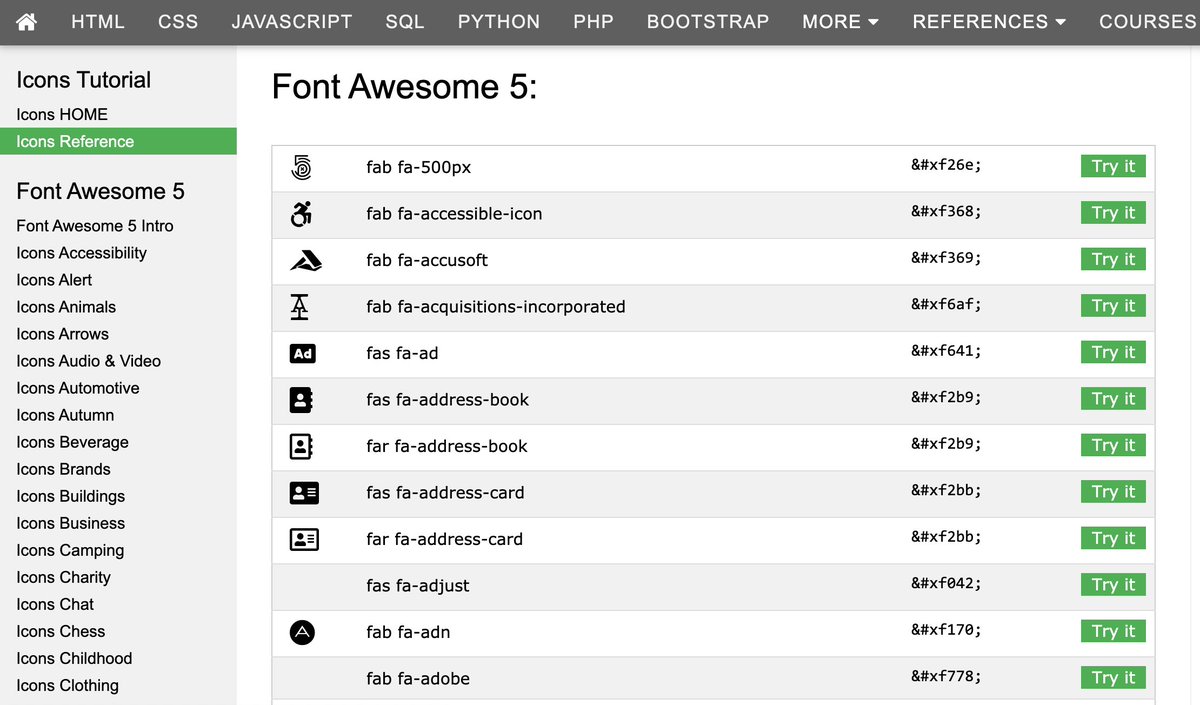The height and width of the screenshot is (705, 1200).
Task: Open the REFERENCES dropdown menu
Action: (x=989, y=21)
